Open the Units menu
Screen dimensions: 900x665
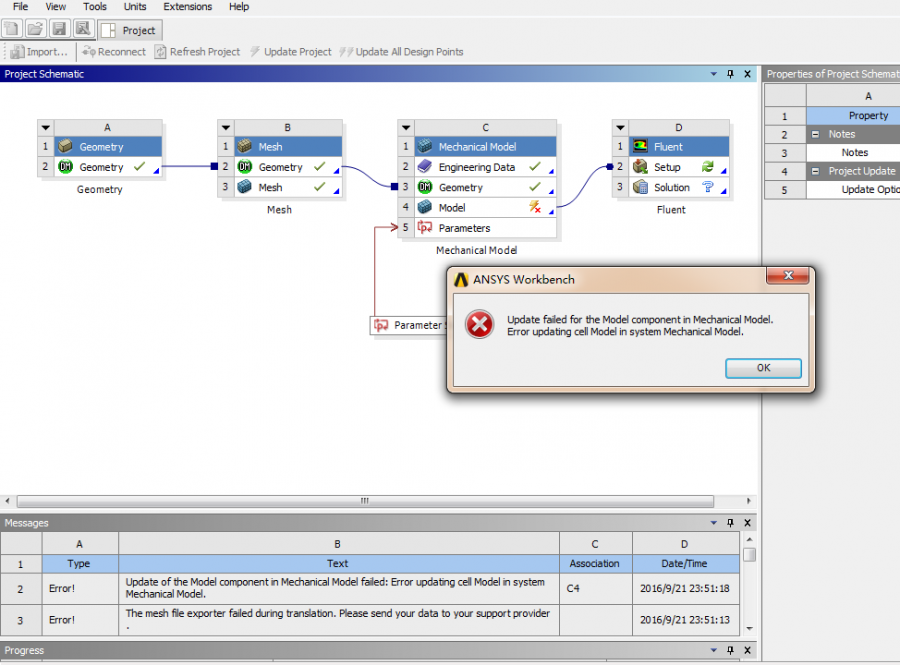point(135,7)
